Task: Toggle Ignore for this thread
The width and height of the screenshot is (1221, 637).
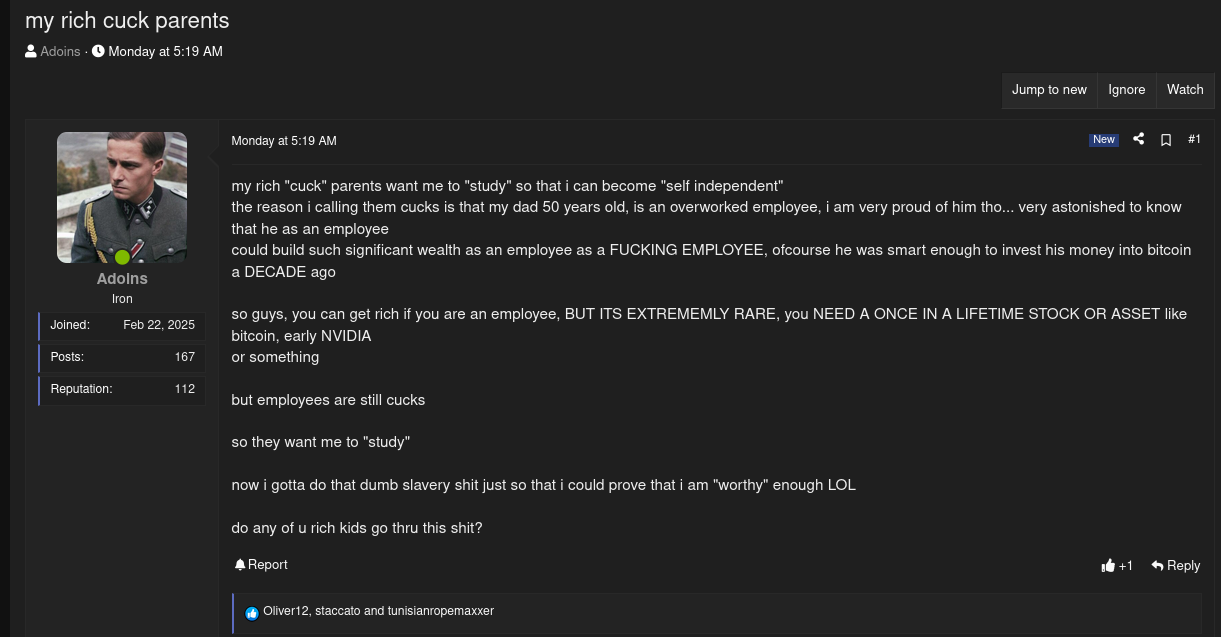Action: point(1126,90)
